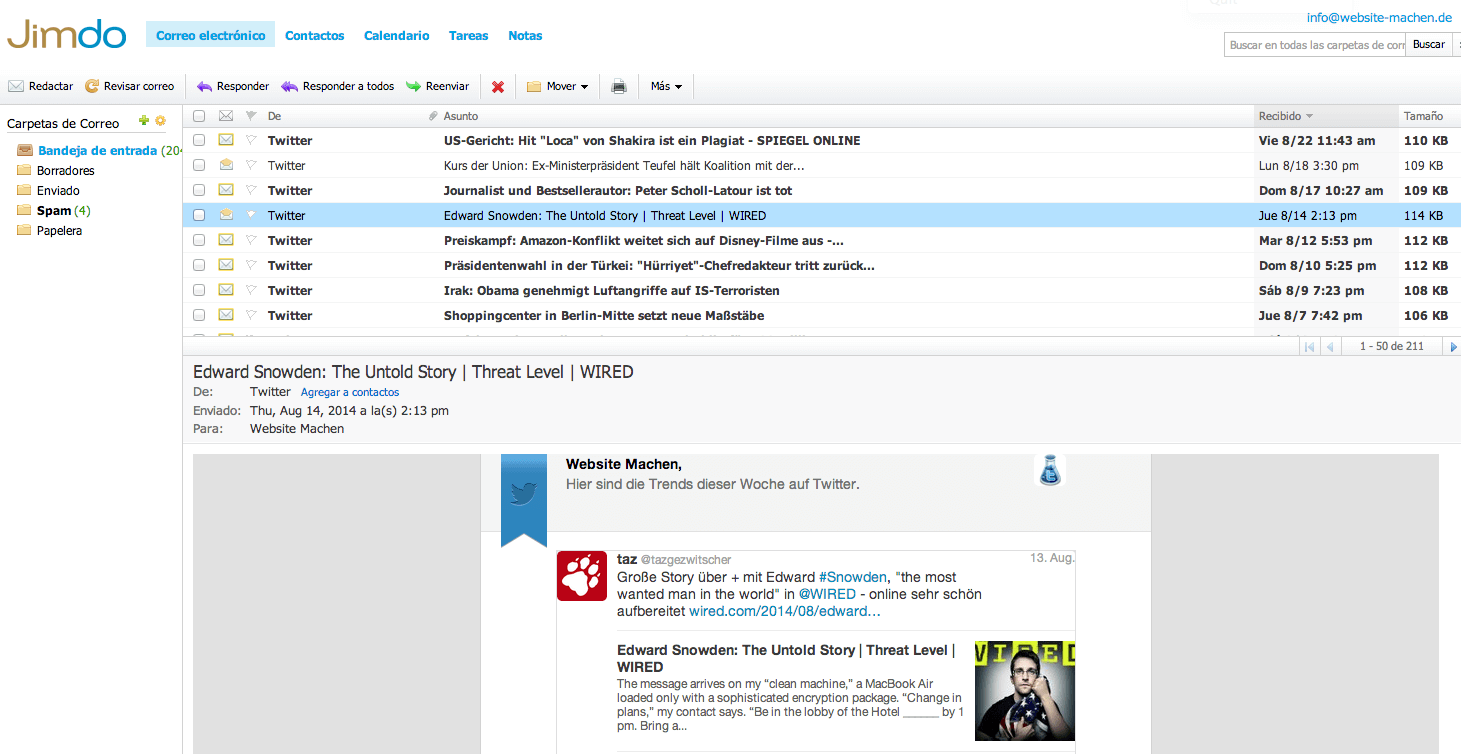Open the Borradores folder

pos(65,171)
